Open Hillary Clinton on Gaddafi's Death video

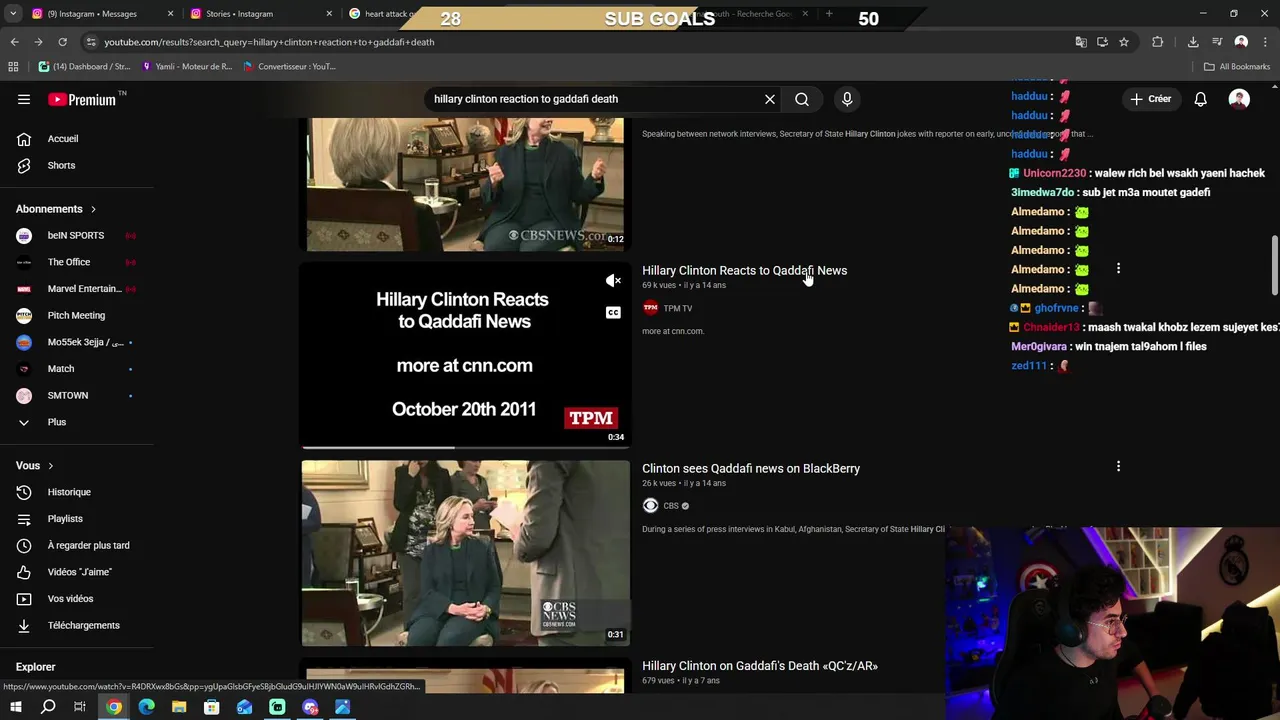(x=760, y=666)
